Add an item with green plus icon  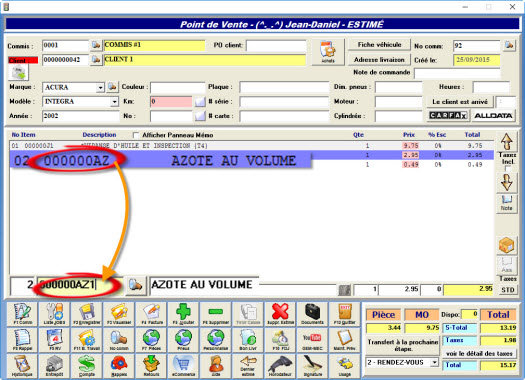[x=183, y=314]
